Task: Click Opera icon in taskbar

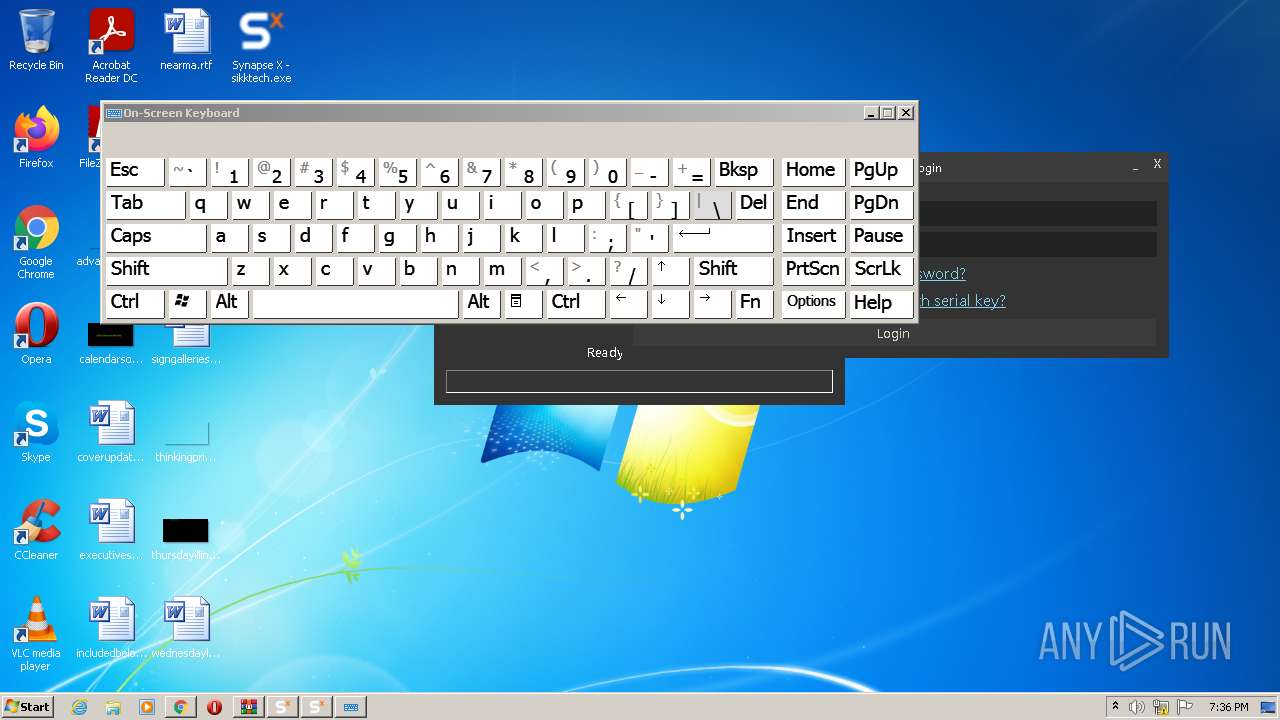Action: pos(214,707)
